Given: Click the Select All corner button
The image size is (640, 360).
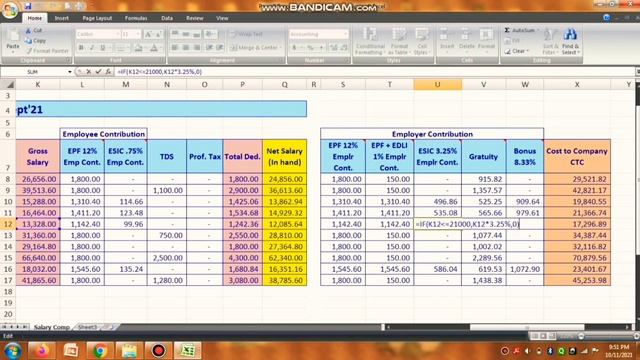Looking at the screenshot, I should tap(8, 84).
